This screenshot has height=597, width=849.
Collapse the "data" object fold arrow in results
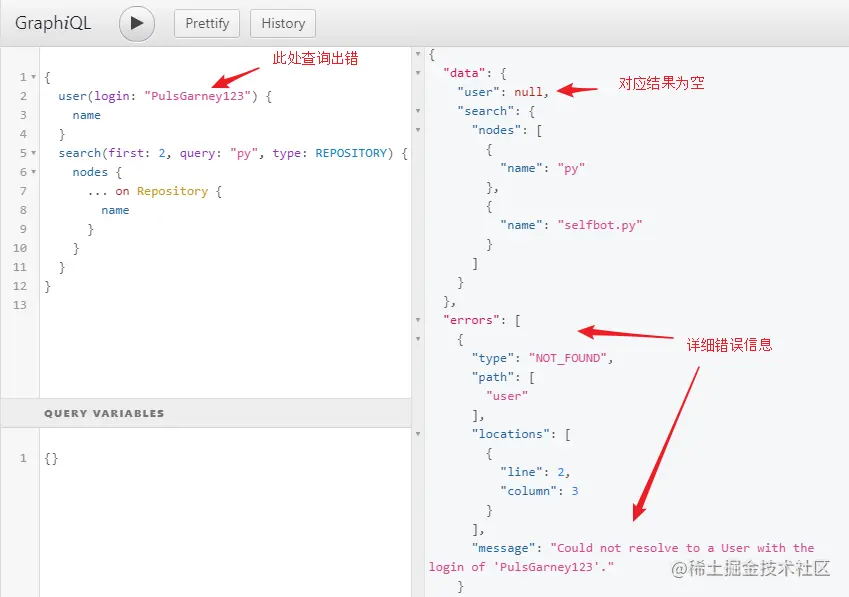tap(418, 73)
